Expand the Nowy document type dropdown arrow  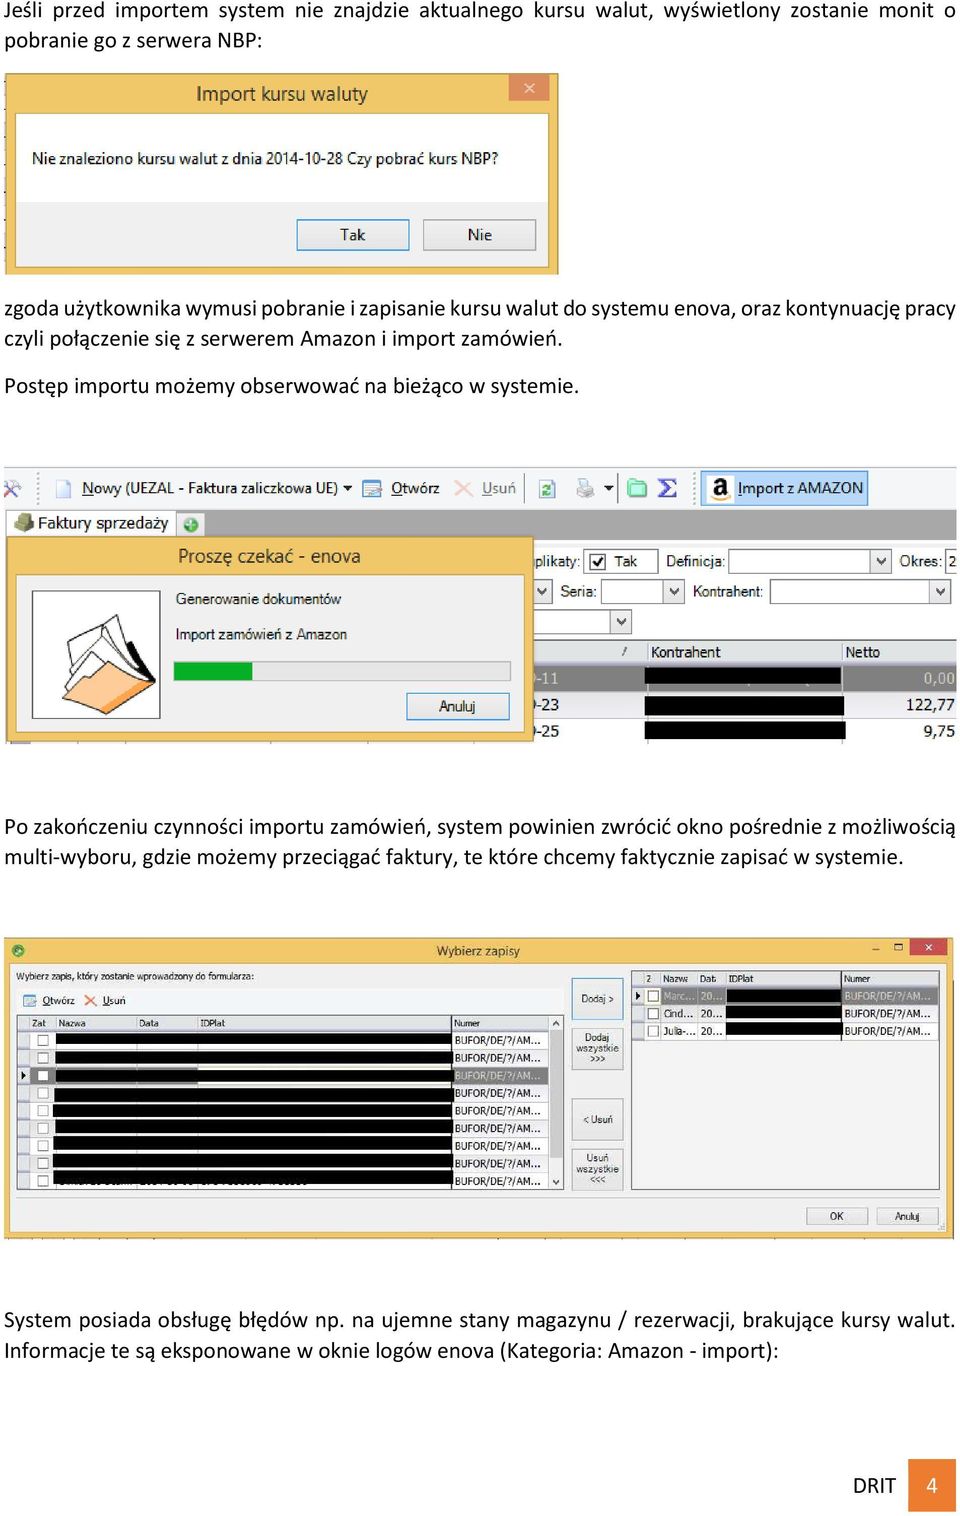(348, 489)
